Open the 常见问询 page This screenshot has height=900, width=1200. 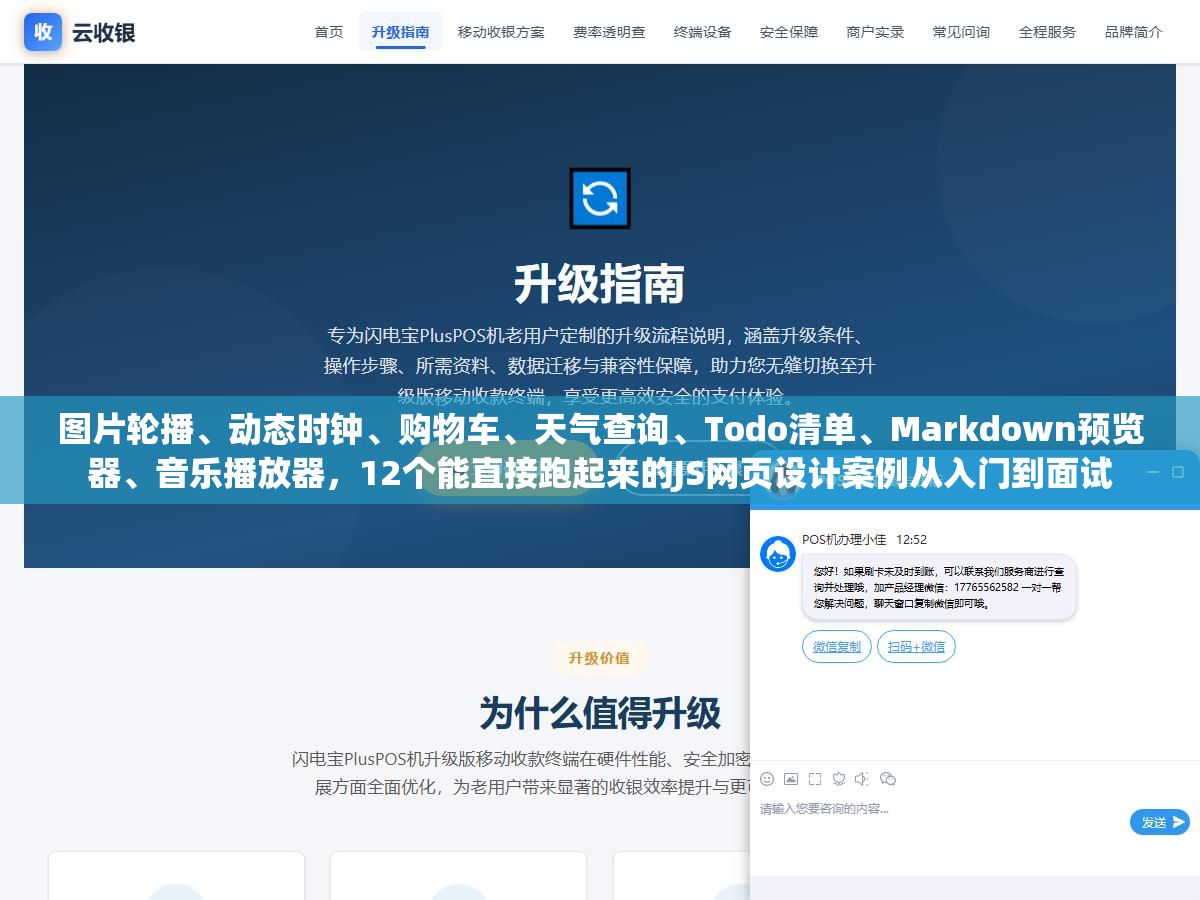point(961,32)
